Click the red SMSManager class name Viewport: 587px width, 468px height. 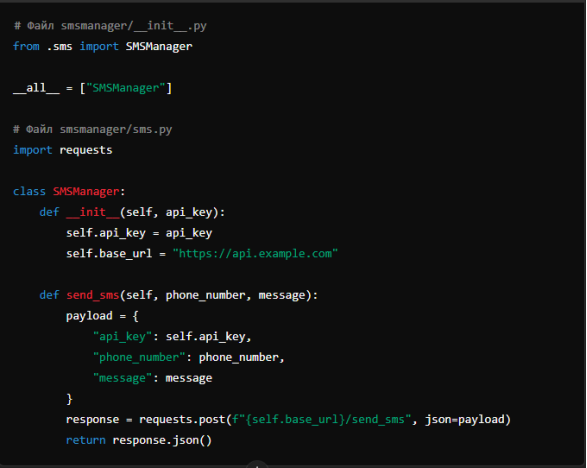tap(86, 191)
